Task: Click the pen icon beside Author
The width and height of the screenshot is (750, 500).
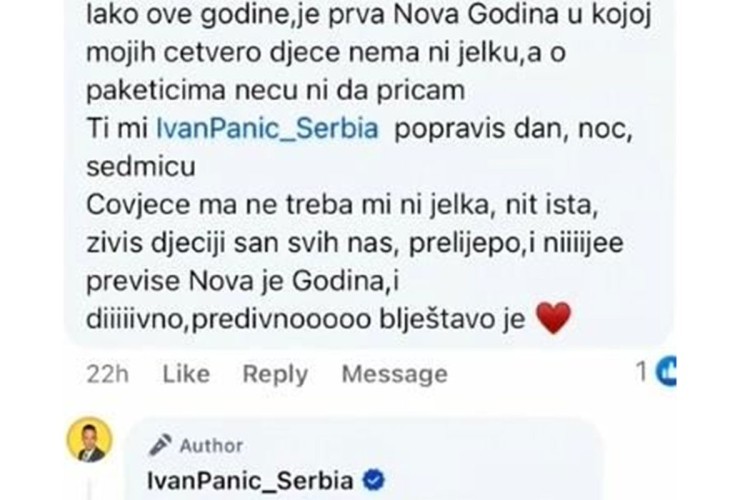Action: (x=160, y=445)
